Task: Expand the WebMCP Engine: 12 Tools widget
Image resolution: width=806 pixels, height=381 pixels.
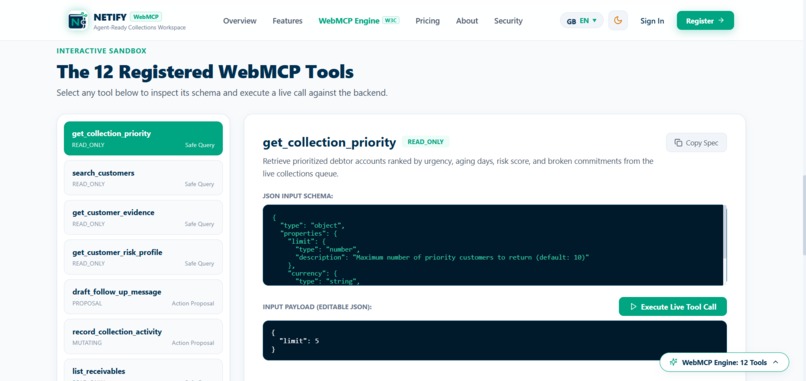Action: pos(724,362)
